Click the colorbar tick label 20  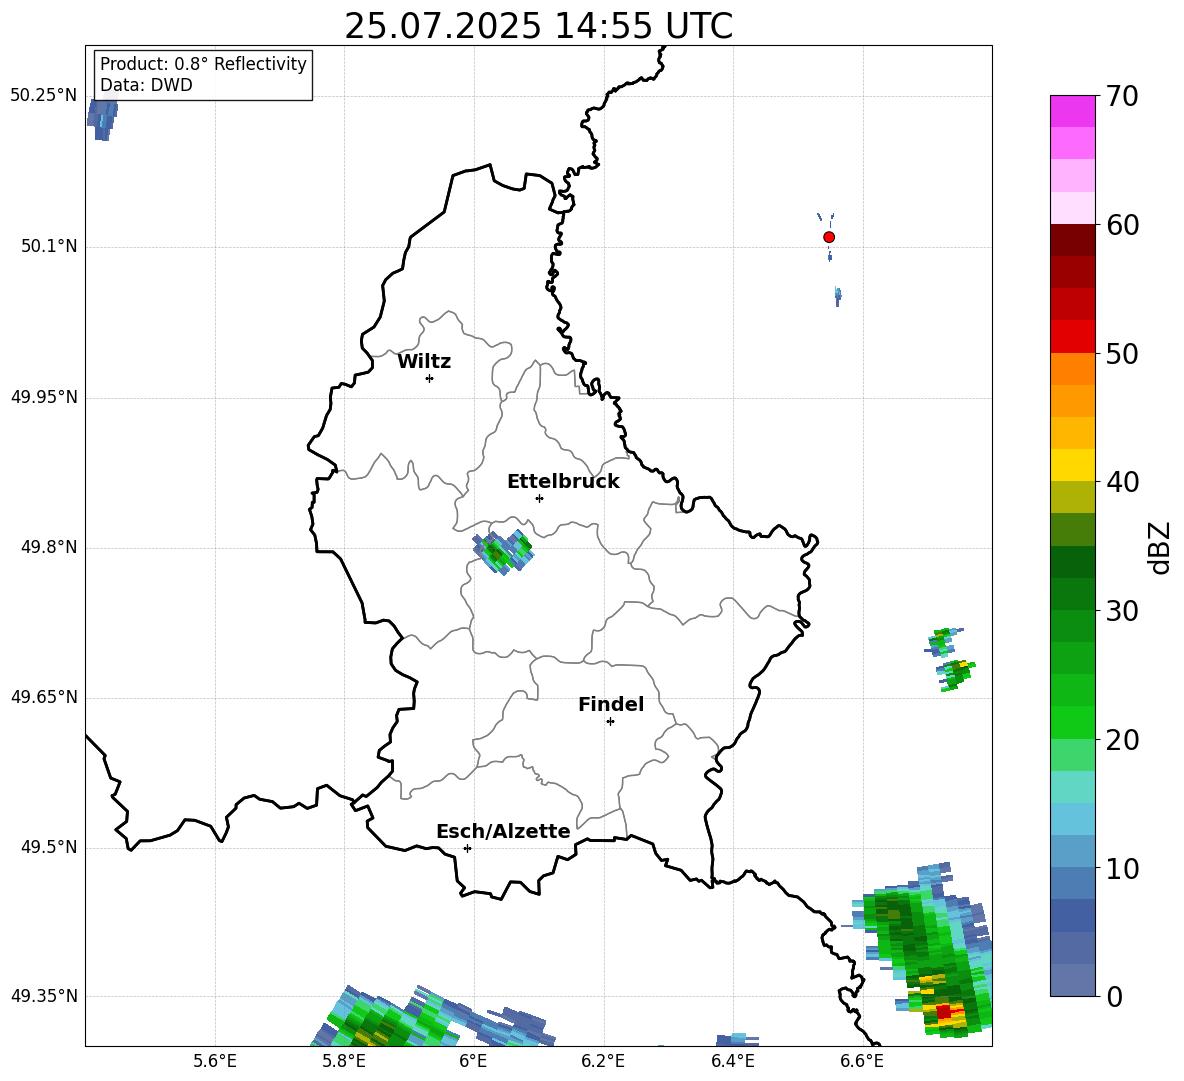[x=1122, y=740]
